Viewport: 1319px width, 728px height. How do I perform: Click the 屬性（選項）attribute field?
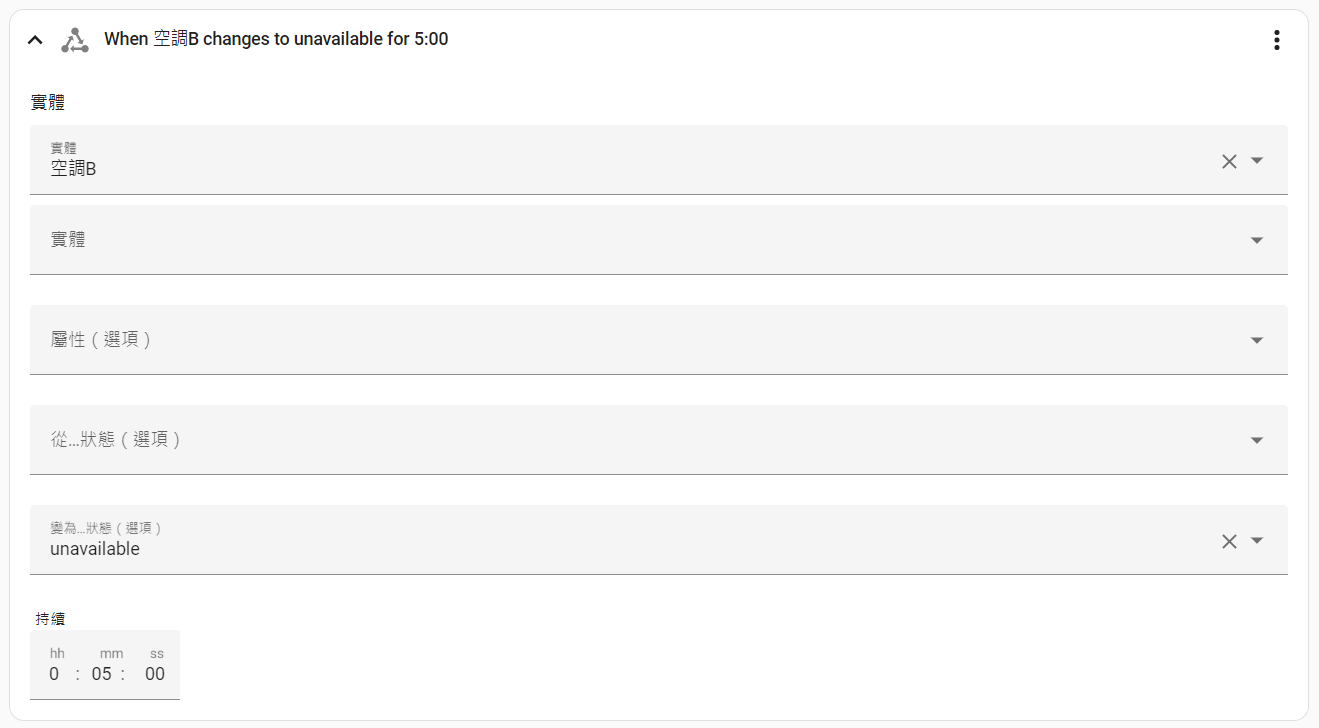point(600,340)
